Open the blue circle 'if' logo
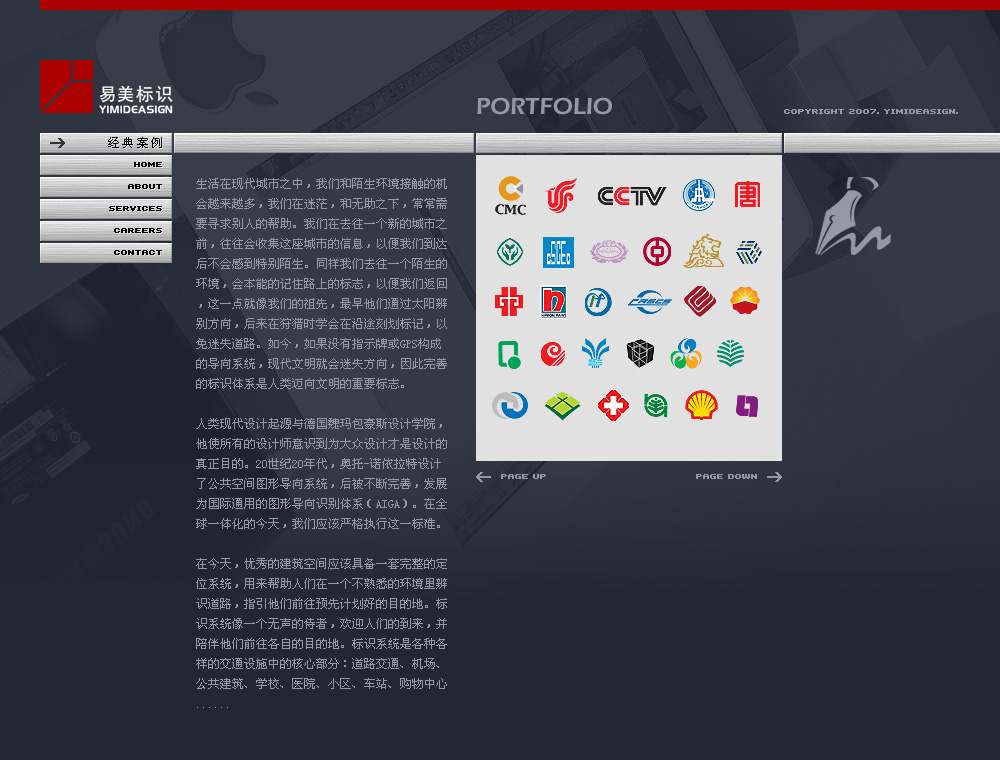Image resolution: width=1000 pixels, height=760 pixels. (x=598, y=302)
